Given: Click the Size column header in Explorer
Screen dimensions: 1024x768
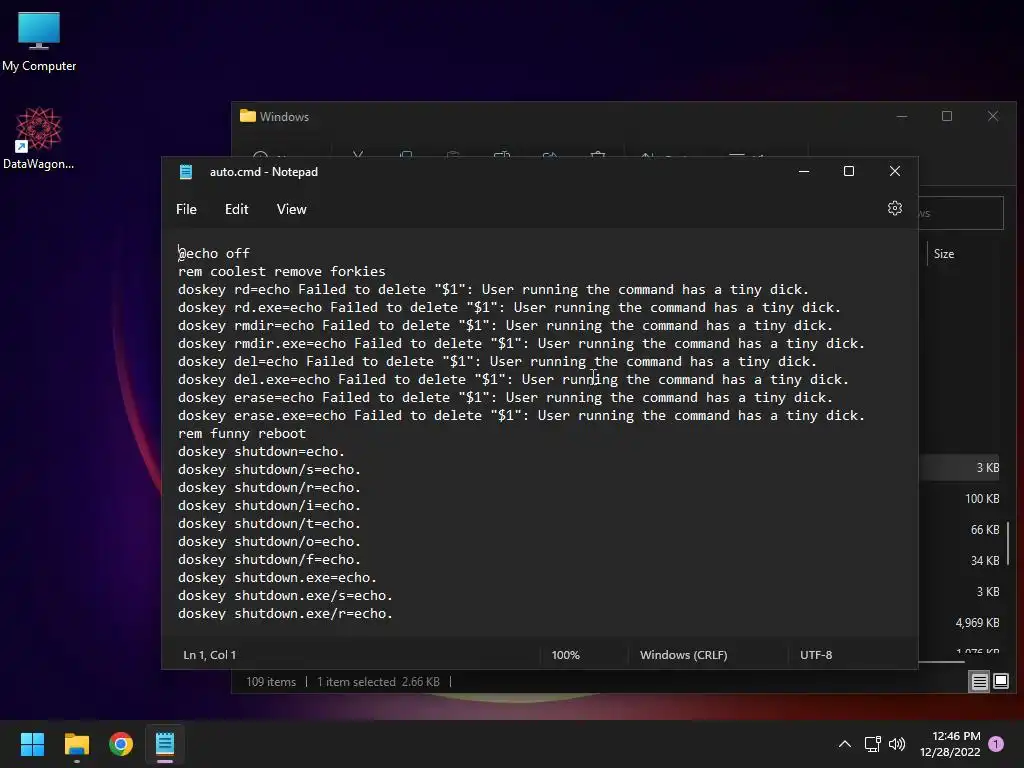Looking at the screenshot, I should pyautogui.click(x=944, y=254).
